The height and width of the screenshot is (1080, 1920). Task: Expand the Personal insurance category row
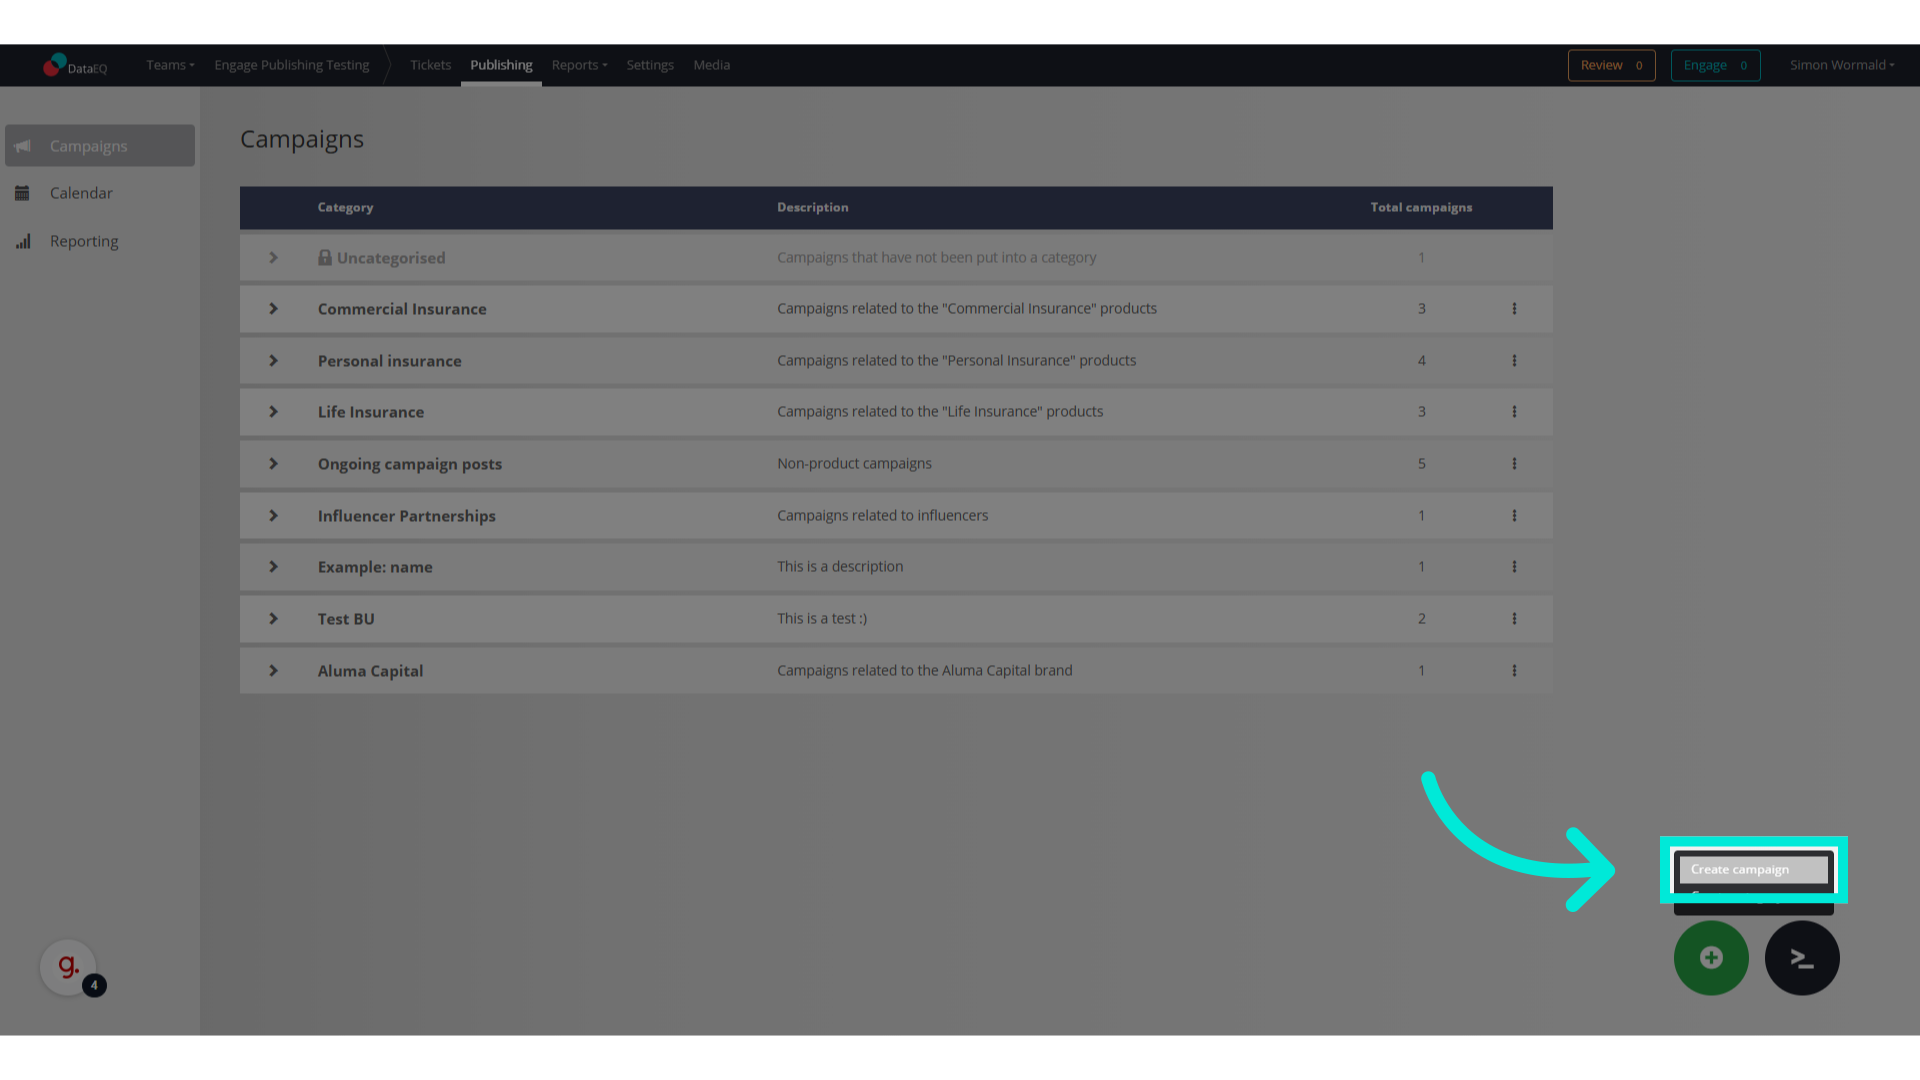(273, 361)
